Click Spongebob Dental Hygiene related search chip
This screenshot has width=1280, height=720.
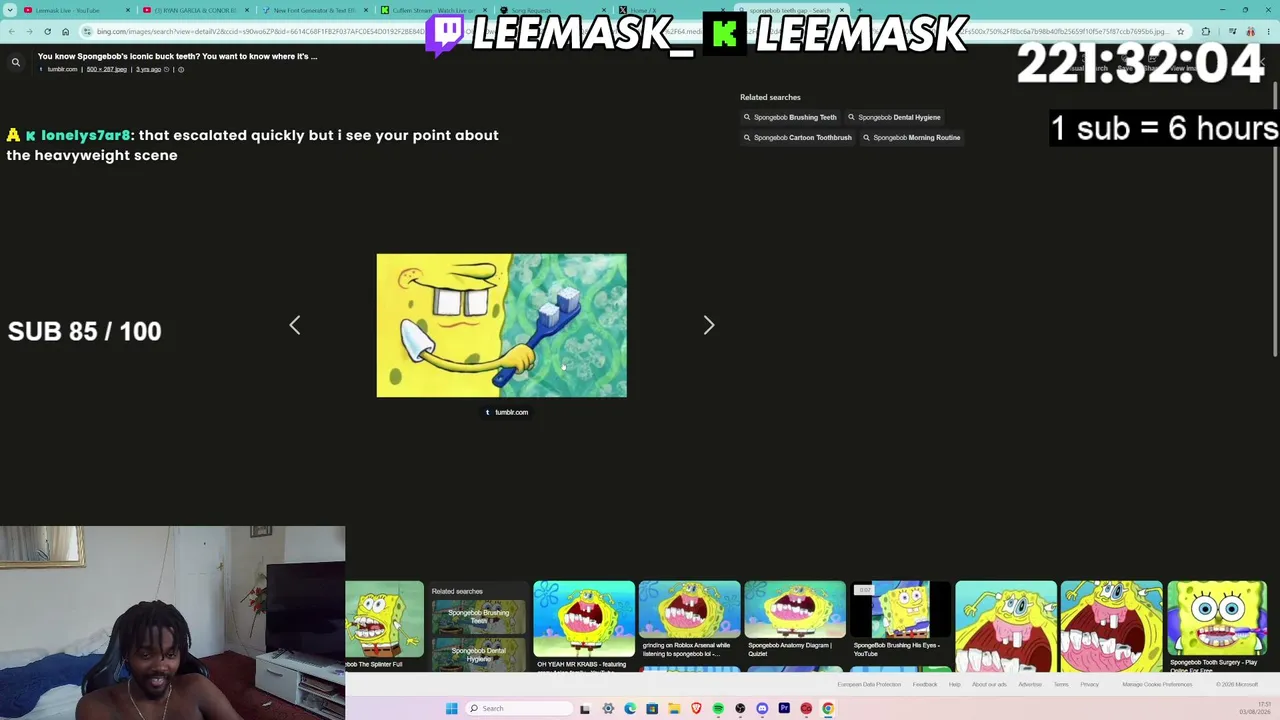[894, 117]
